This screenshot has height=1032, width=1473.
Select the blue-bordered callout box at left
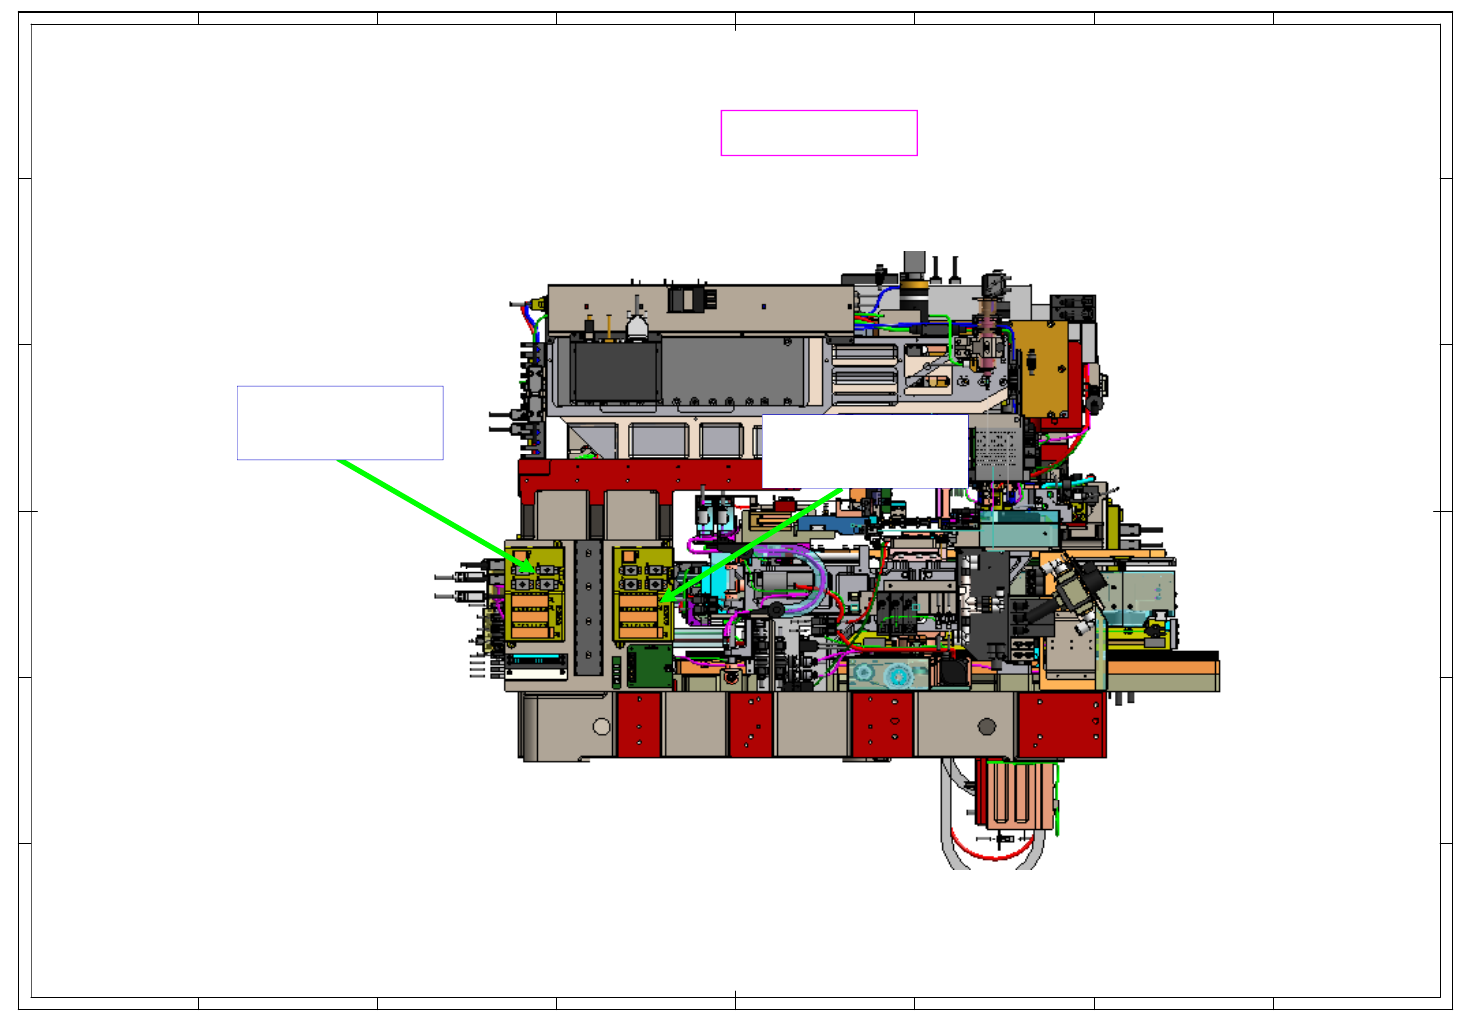[340, 423]
